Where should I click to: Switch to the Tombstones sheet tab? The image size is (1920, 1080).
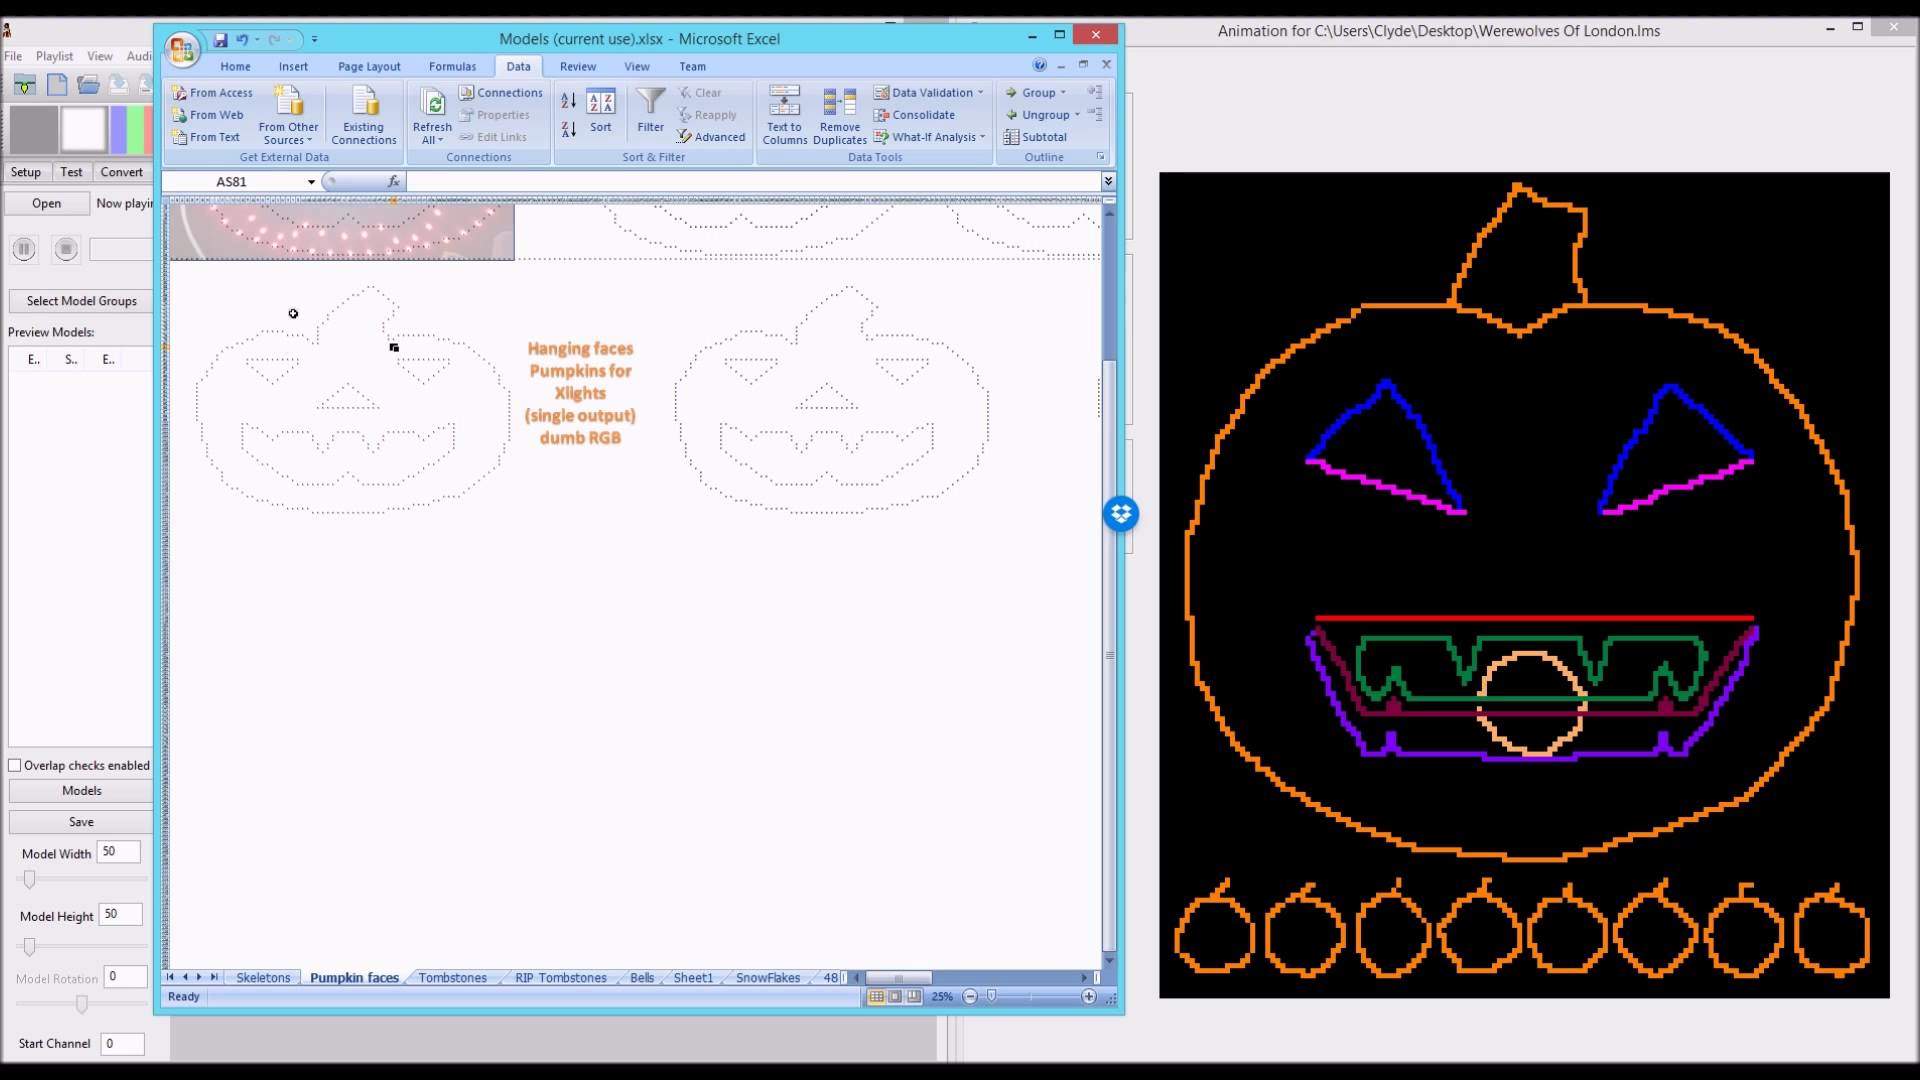454,977
